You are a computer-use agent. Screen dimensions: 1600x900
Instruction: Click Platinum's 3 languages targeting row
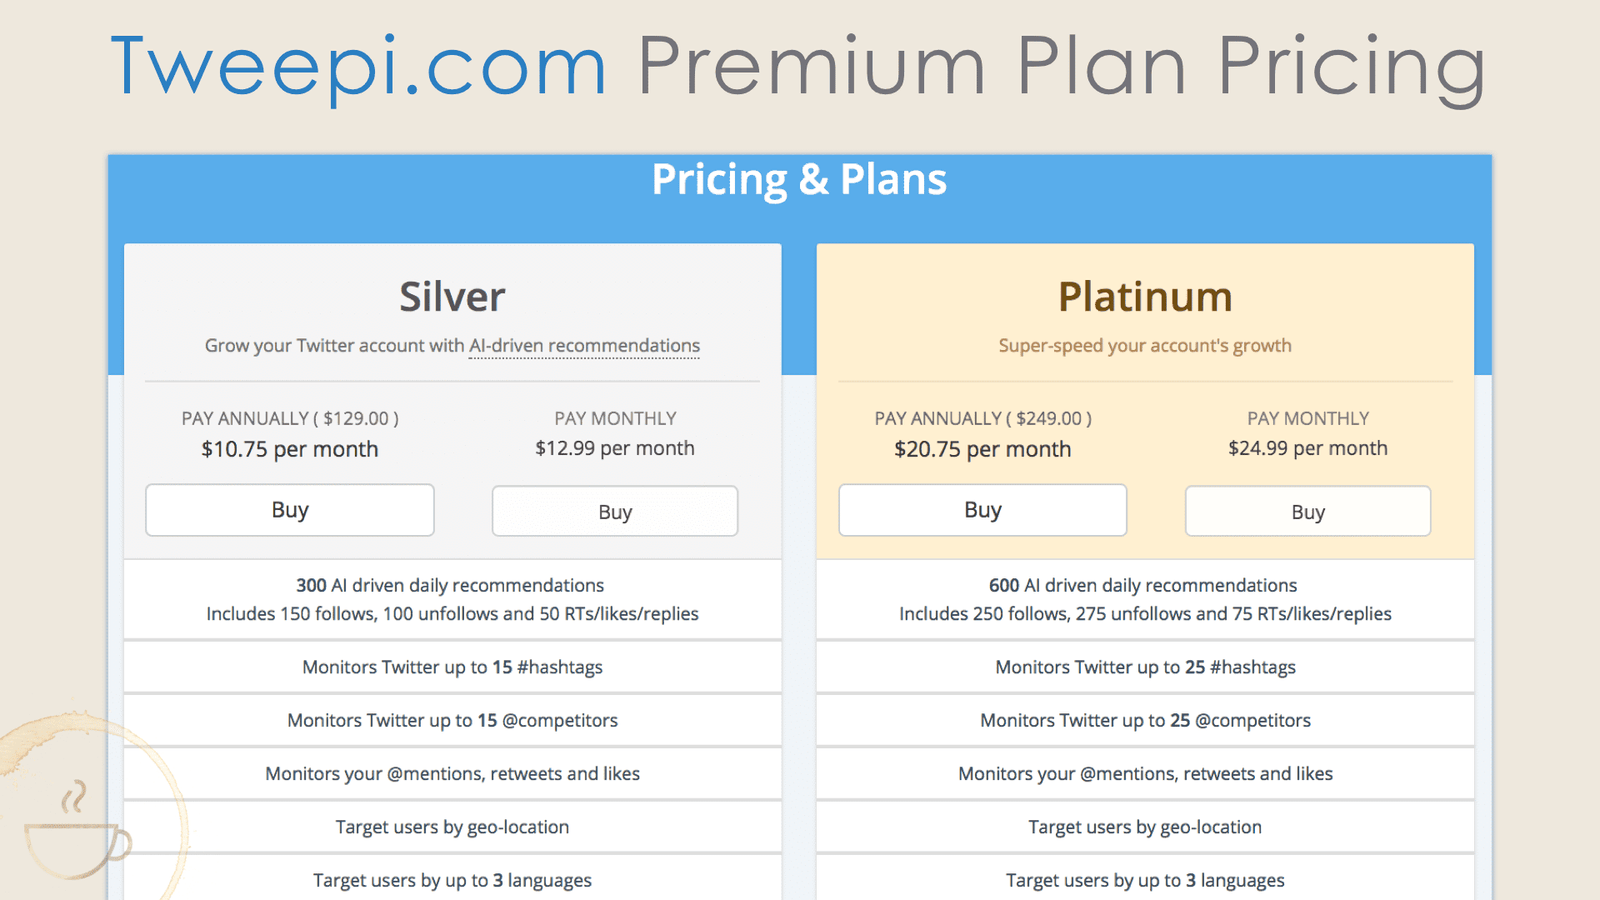click(x=1144, y=880)
